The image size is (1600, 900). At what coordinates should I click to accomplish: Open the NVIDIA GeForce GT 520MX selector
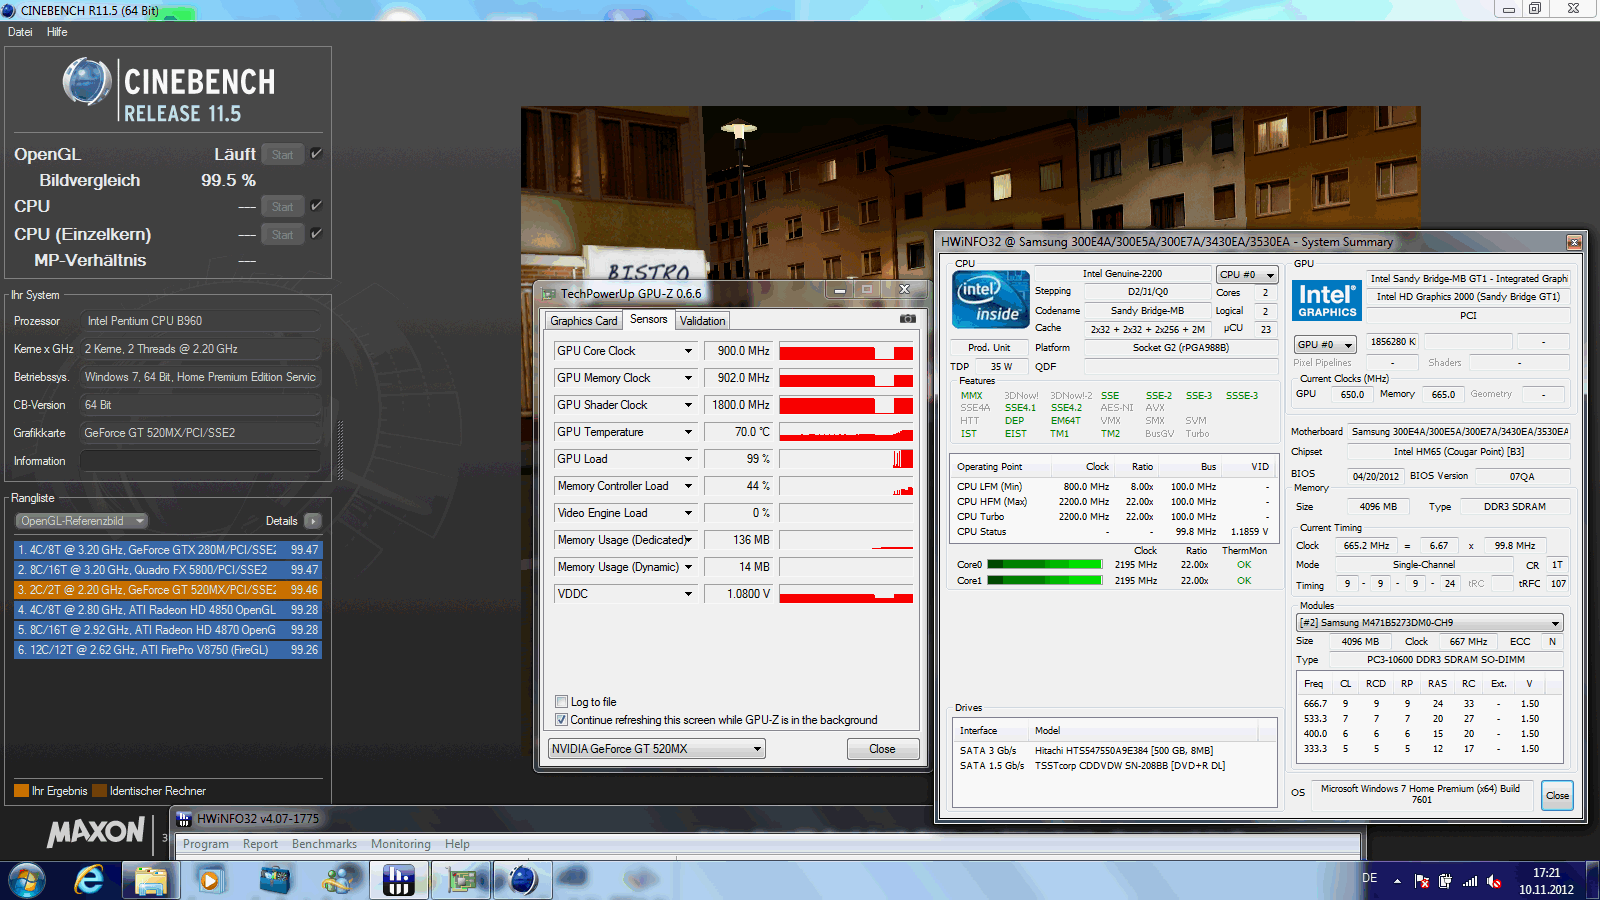(657, 749)
